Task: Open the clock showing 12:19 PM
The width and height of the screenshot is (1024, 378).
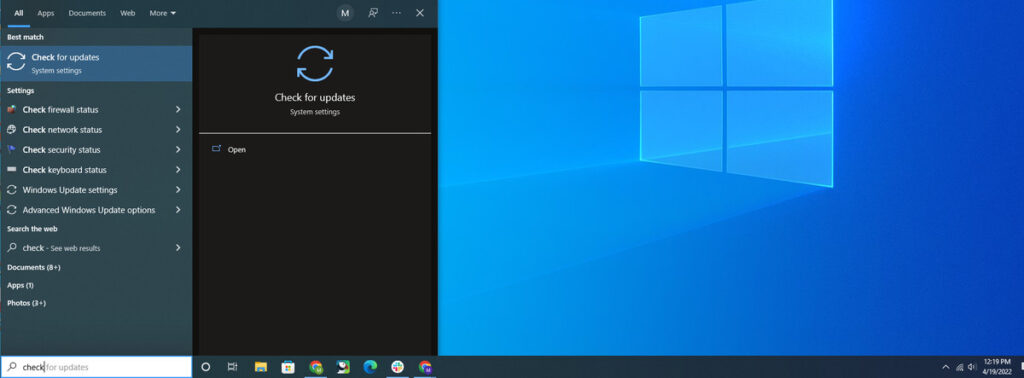Action: click(x=997, y=367)
